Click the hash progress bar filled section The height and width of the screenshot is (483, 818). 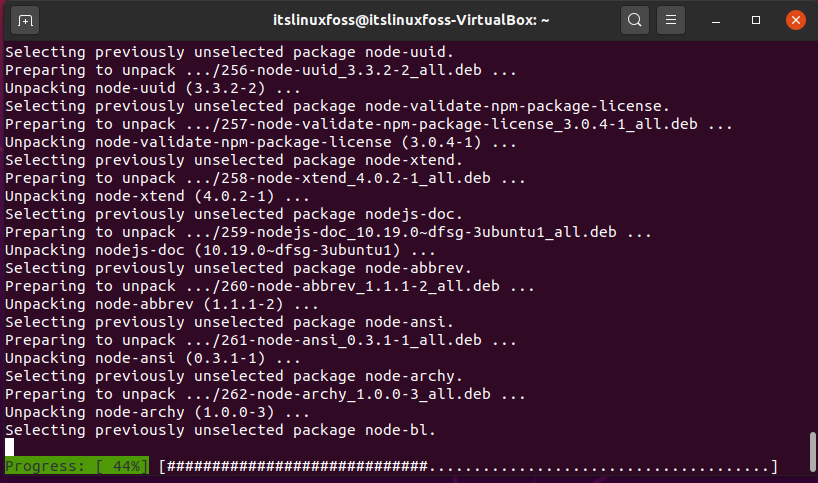(297, 466)
